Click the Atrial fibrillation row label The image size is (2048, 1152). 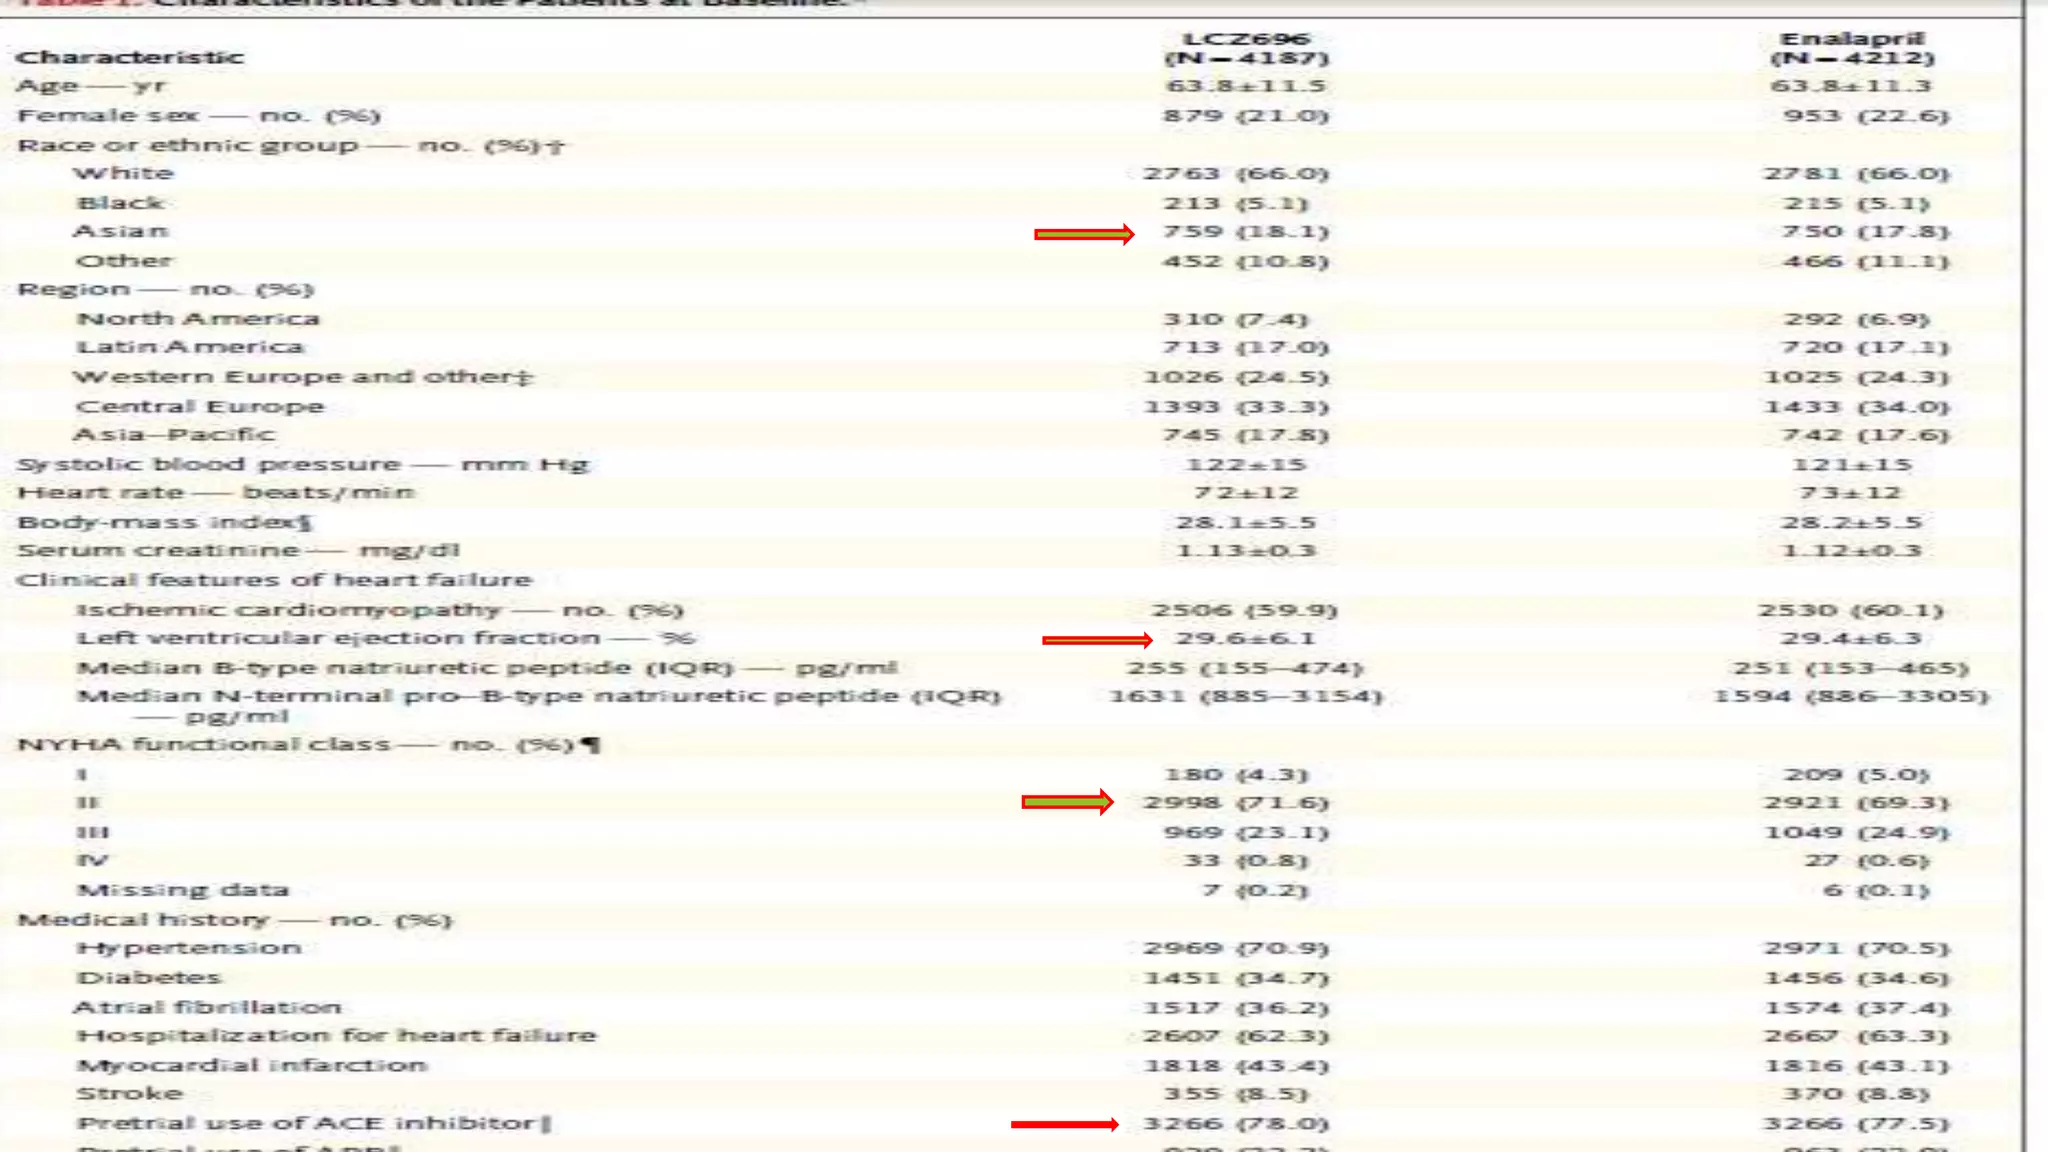[x=208, y=1007]
